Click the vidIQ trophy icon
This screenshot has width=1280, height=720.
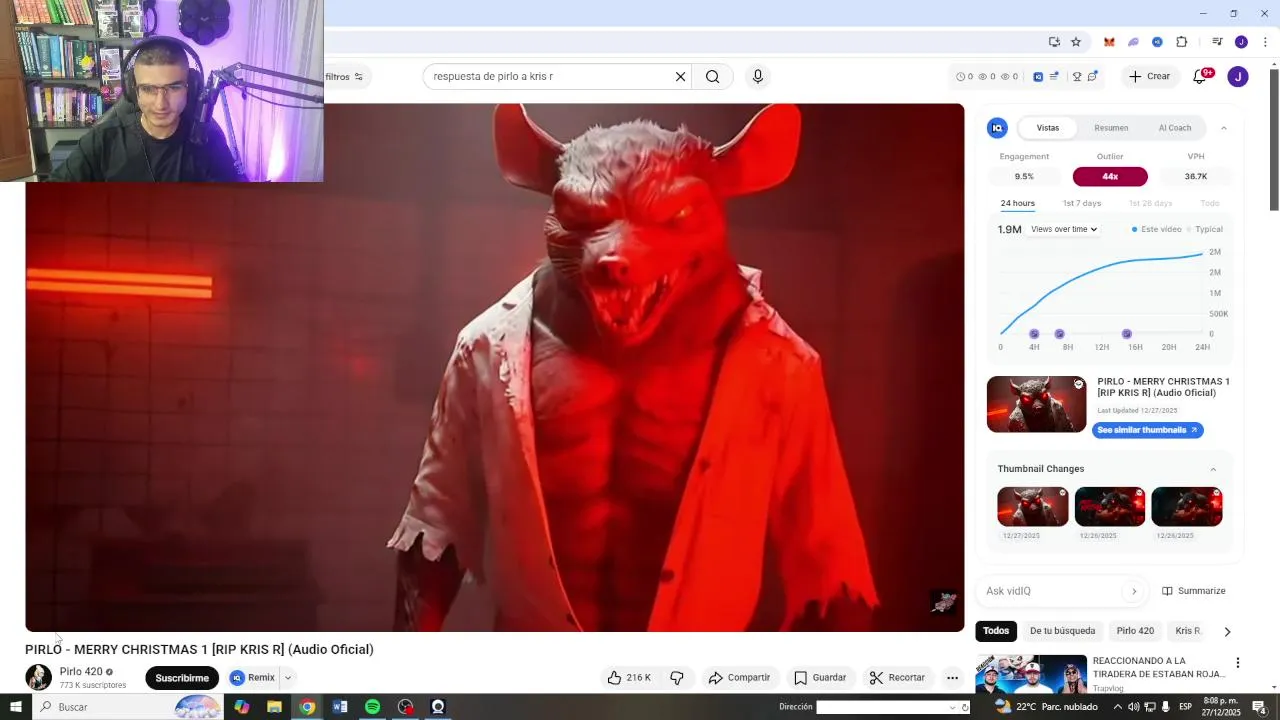1077,76
